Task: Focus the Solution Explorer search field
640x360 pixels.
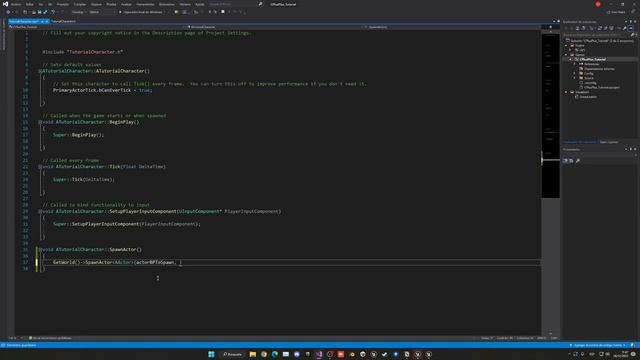Action: 597,35
